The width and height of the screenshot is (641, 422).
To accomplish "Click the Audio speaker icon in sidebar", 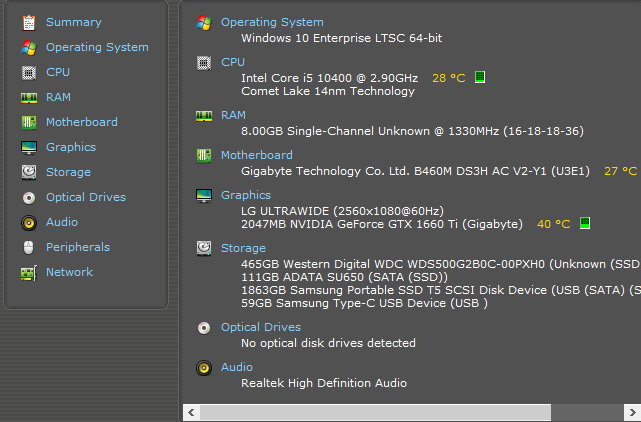I will 28,222.
